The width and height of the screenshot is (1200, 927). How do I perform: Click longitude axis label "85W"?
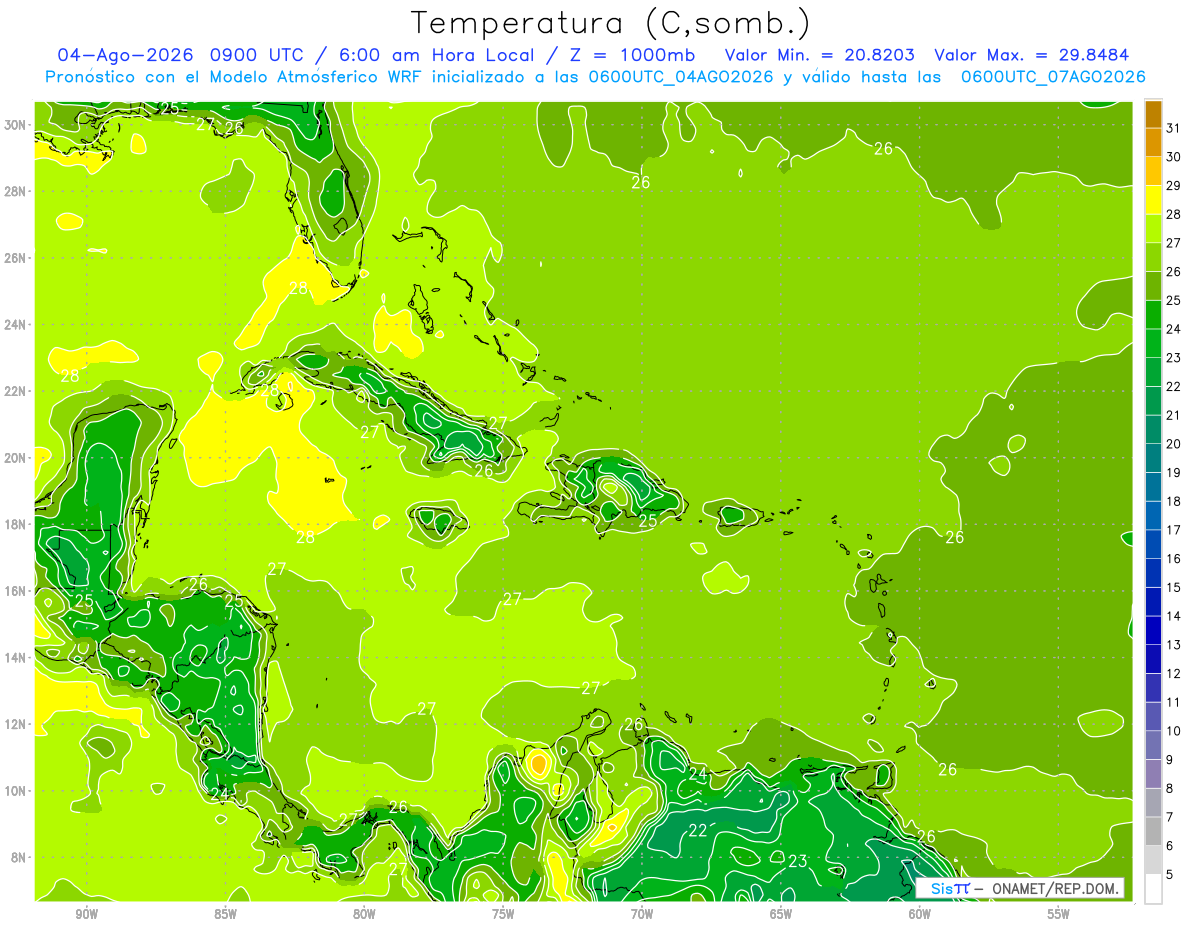point(225,914)
